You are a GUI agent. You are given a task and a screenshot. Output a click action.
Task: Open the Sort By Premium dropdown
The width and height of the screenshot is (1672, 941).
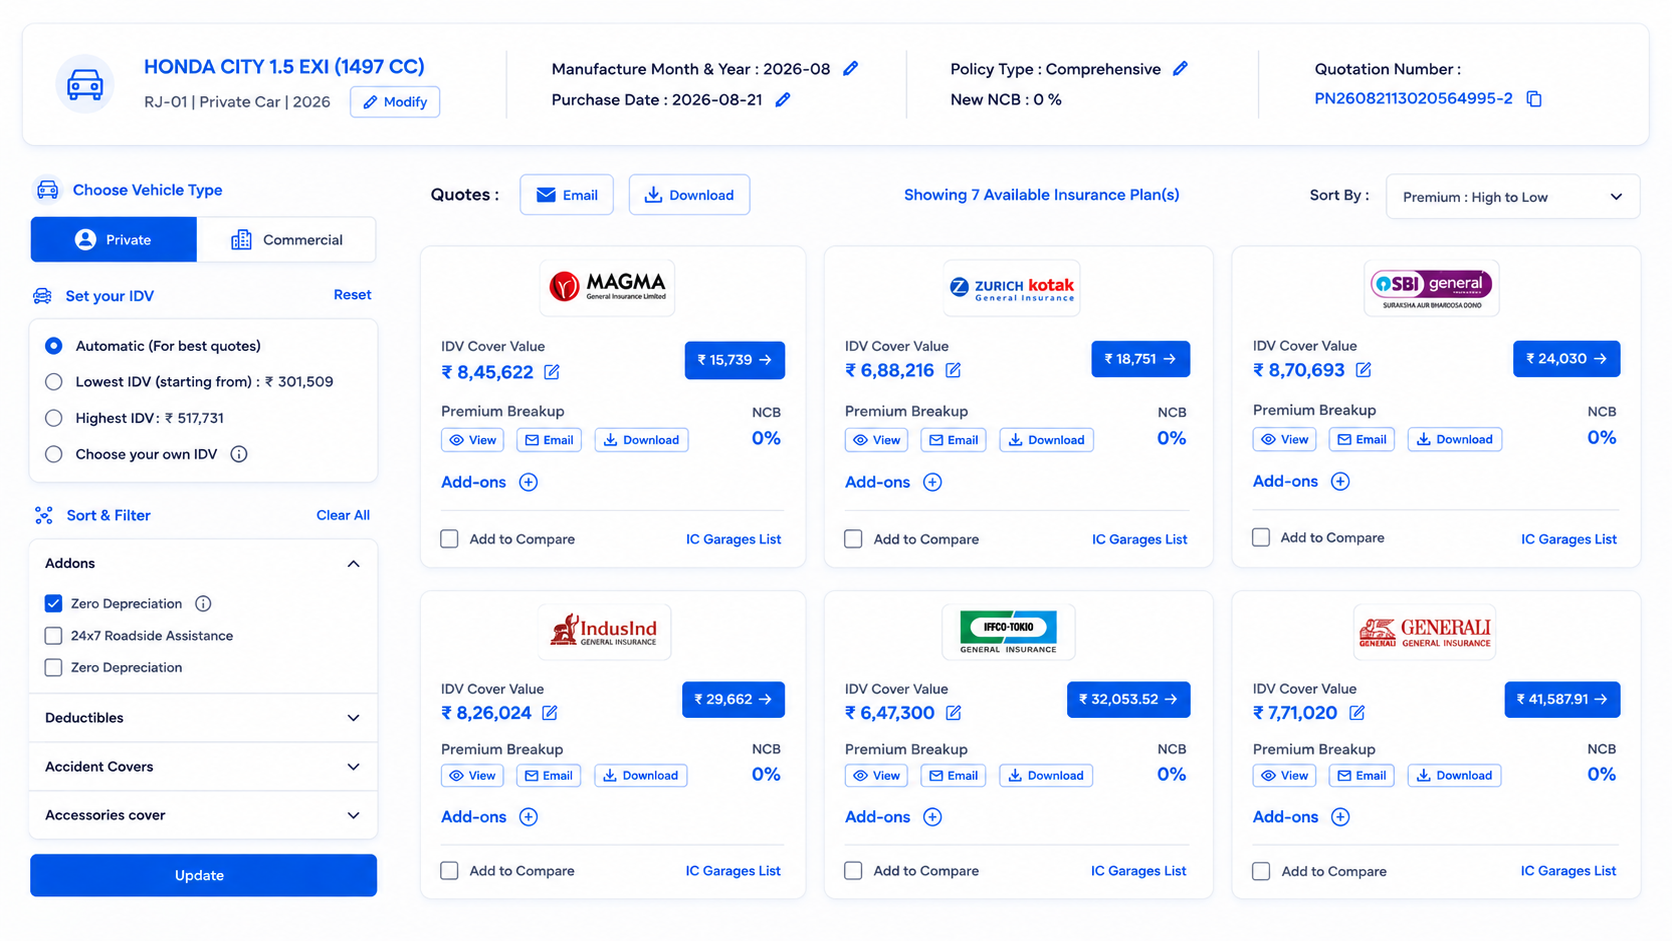(1512, 197)
